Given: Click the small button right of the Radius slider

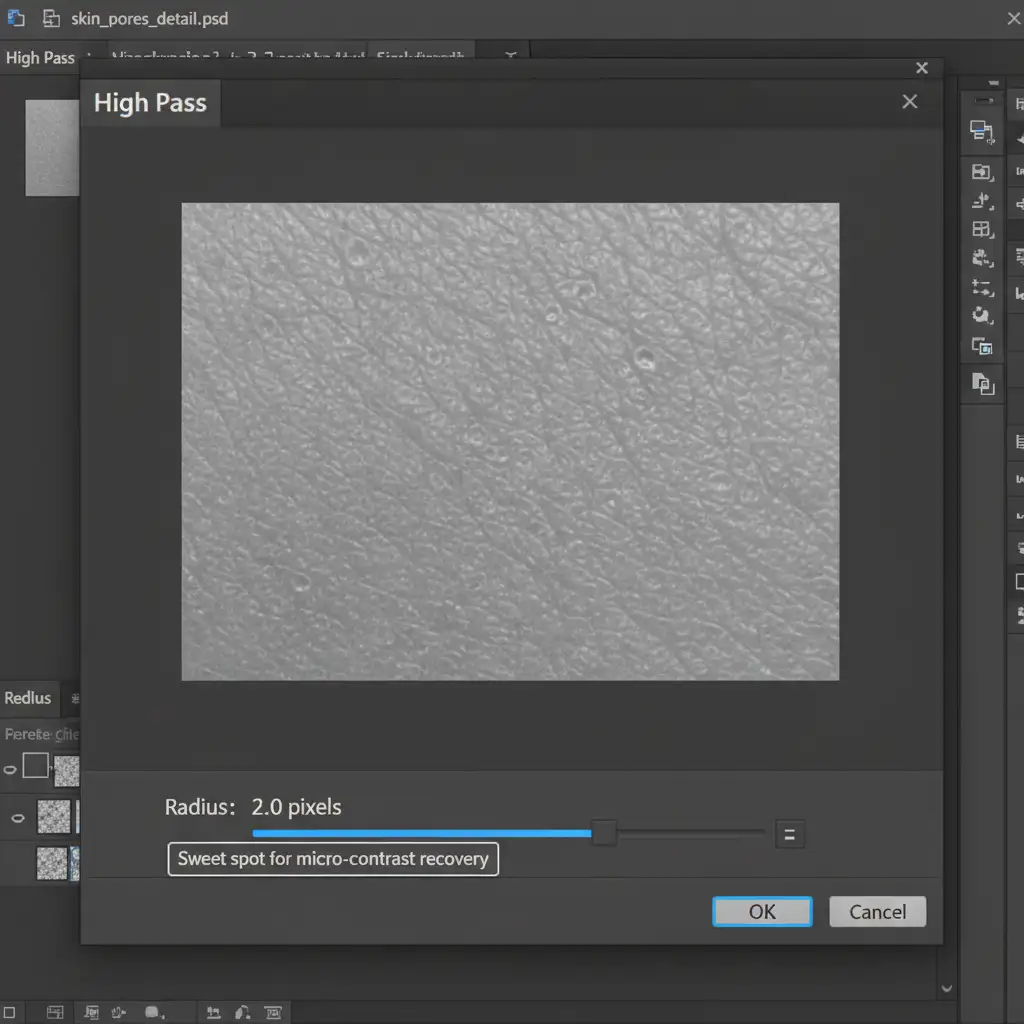Looking at the screenshot, I should [789, 834].
